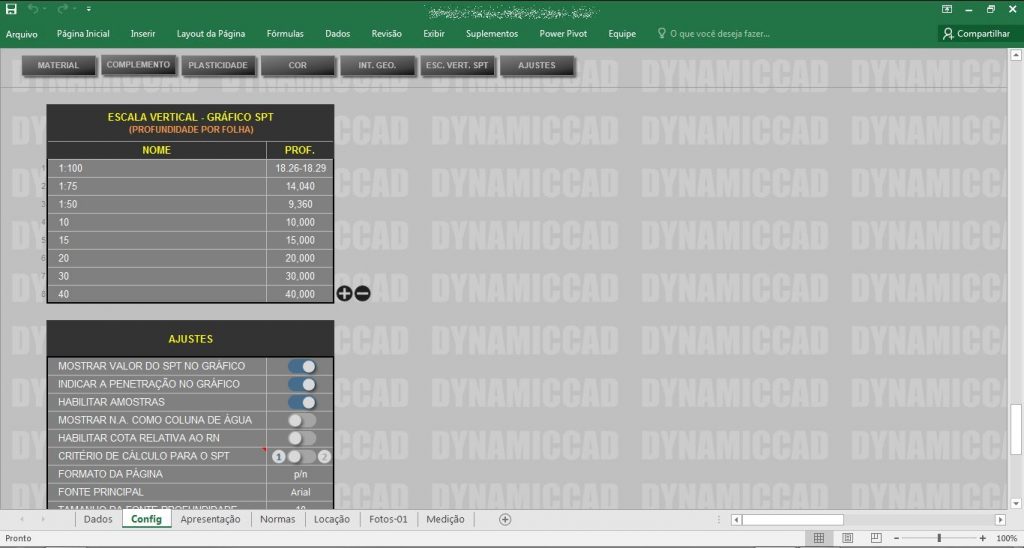Click the ESC. VERT. SPT button

coord(457,65)
